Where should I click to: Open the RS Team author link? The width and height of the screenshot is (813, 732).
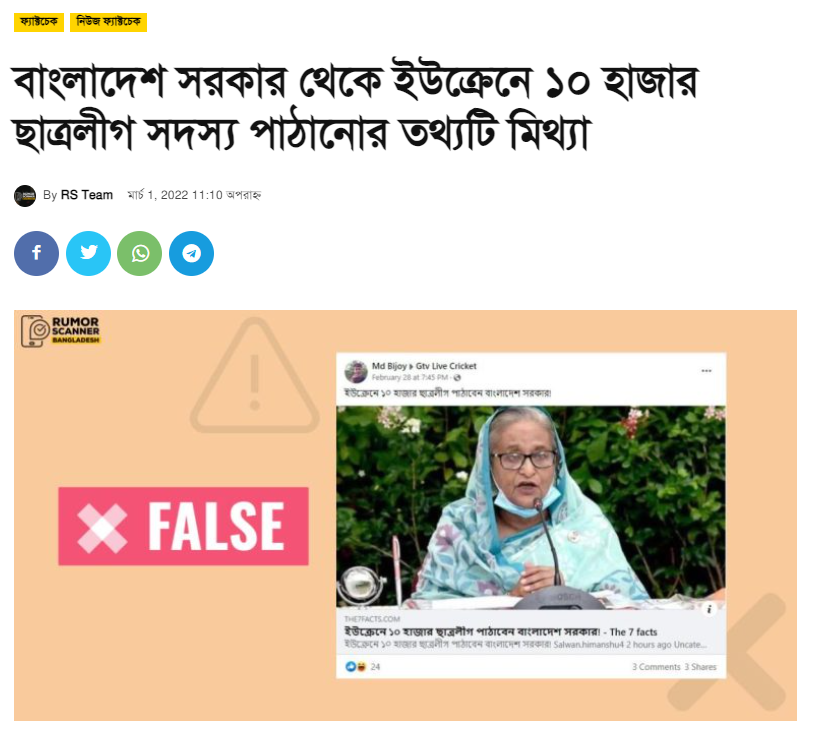87,195
